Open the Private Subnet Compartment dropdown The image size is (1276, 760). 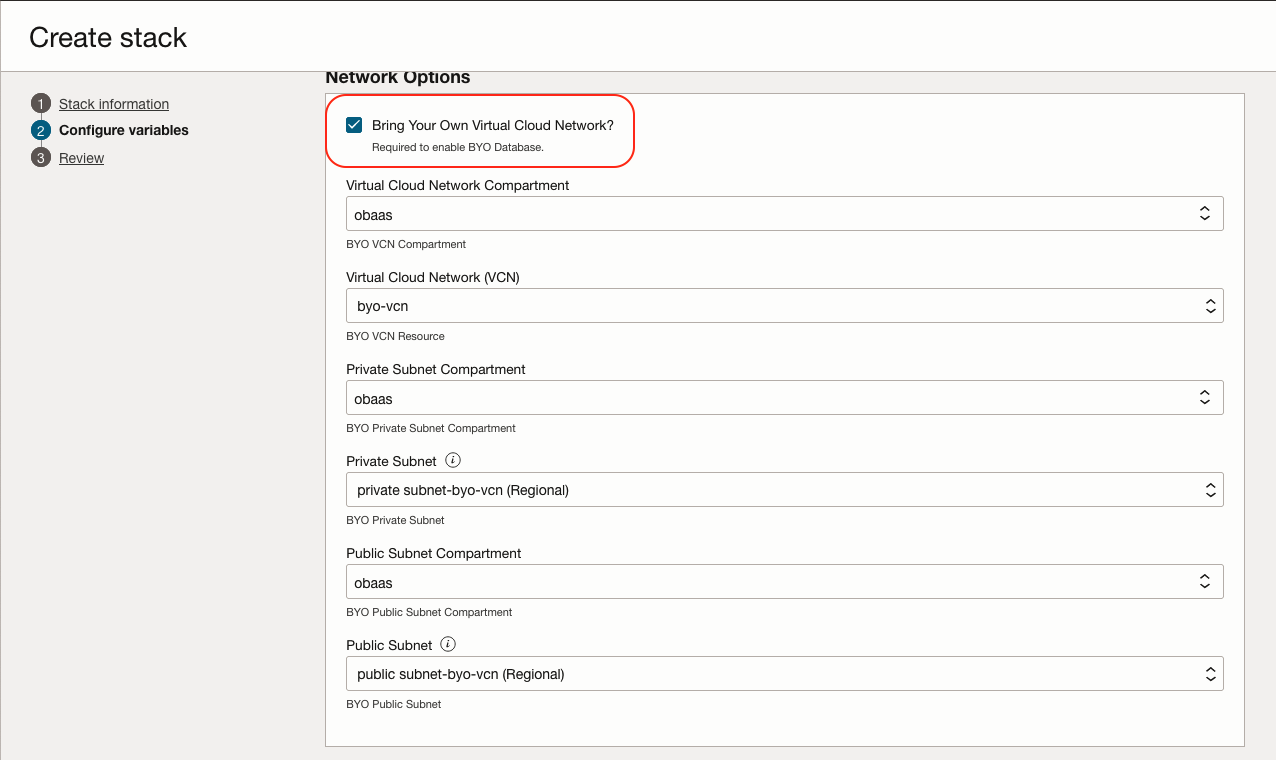pos(784,398)
